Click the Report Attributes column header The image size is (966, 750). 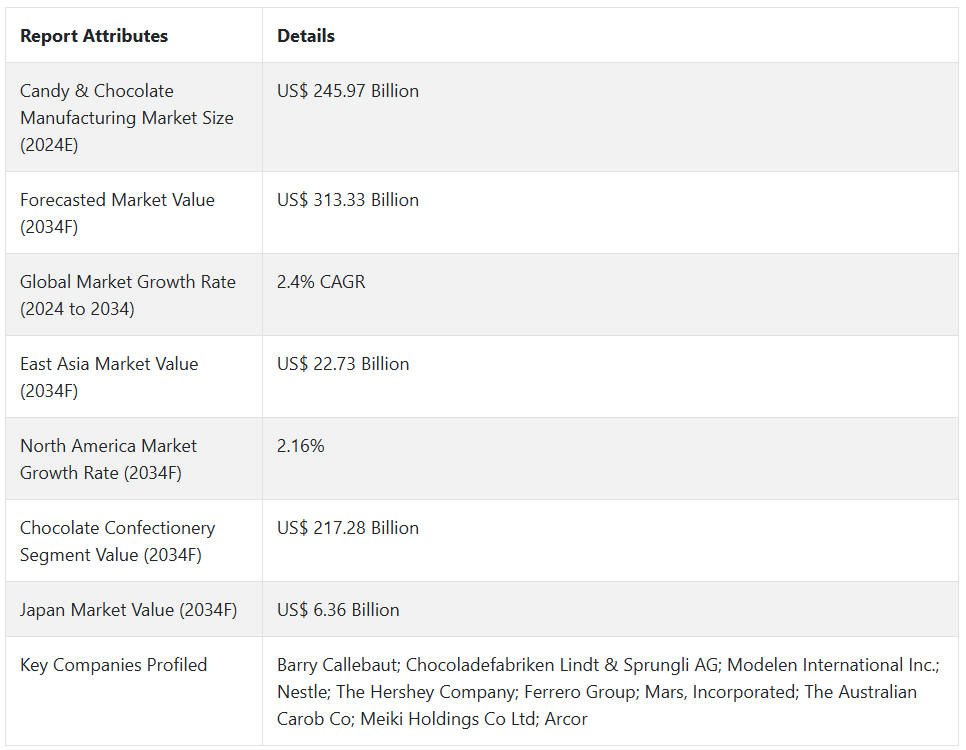click(94, 36)
